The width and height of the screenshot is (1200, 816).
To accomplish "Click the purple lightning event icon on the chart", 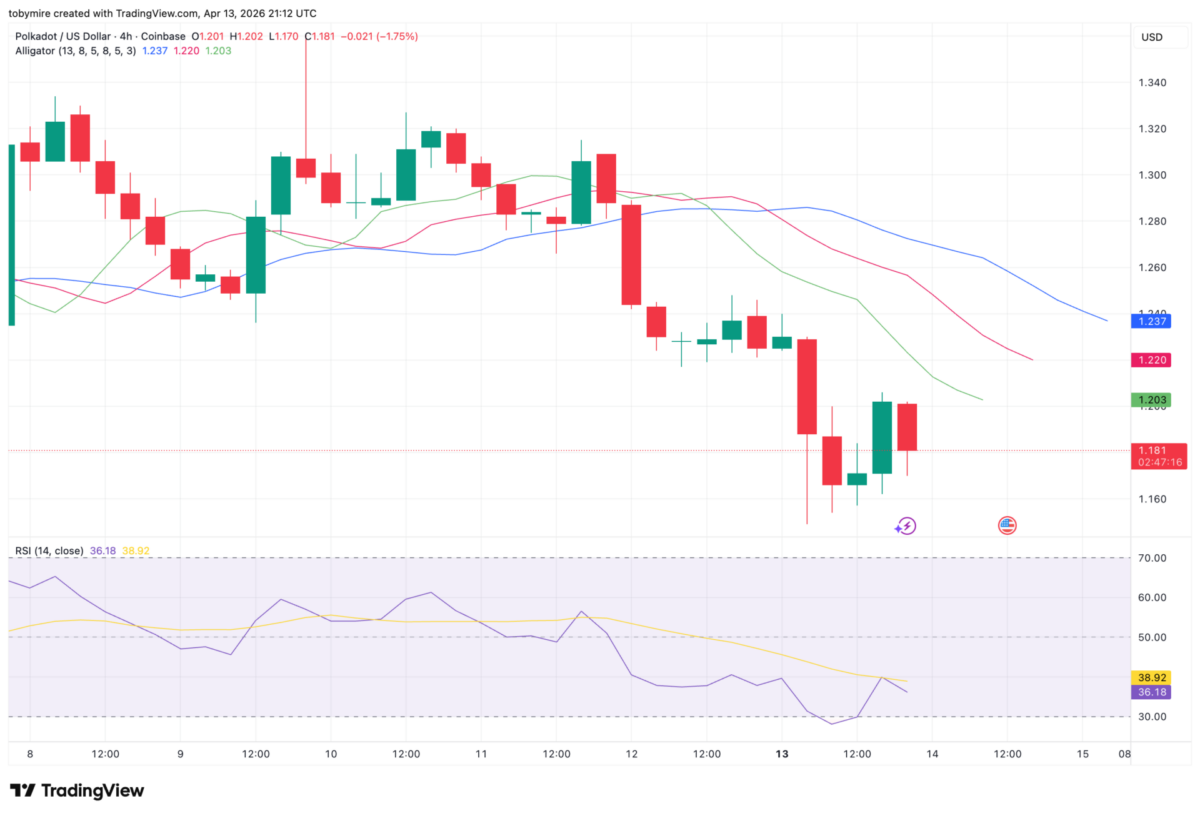I will pos(905,525).
